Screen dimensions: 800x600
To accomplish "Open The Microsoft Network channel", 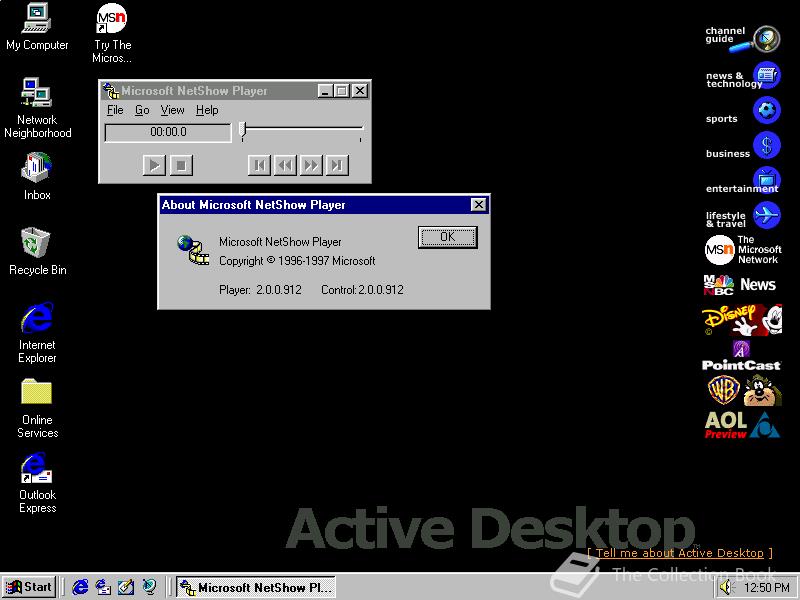I will coord(742,249).
